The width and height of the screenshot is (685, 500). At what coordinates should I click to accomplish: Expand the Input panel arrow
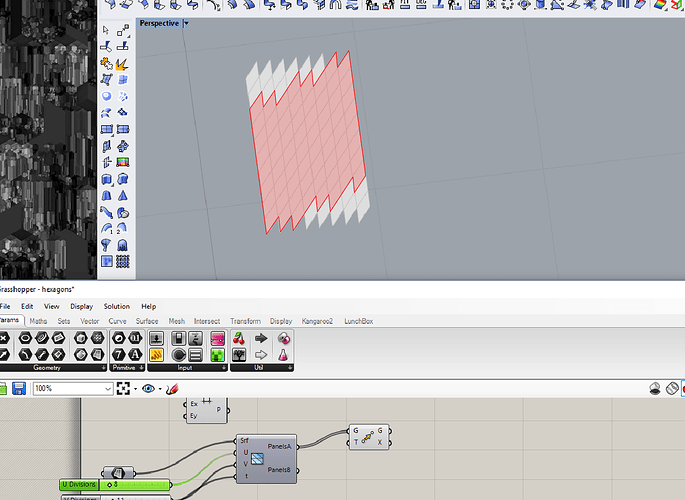tap(224, 368)
